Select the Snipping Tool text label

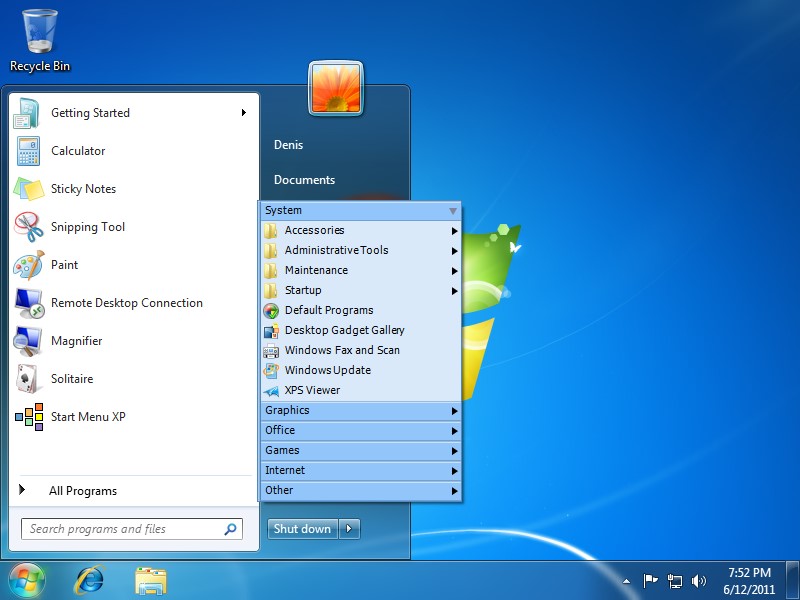click(88, 227)
